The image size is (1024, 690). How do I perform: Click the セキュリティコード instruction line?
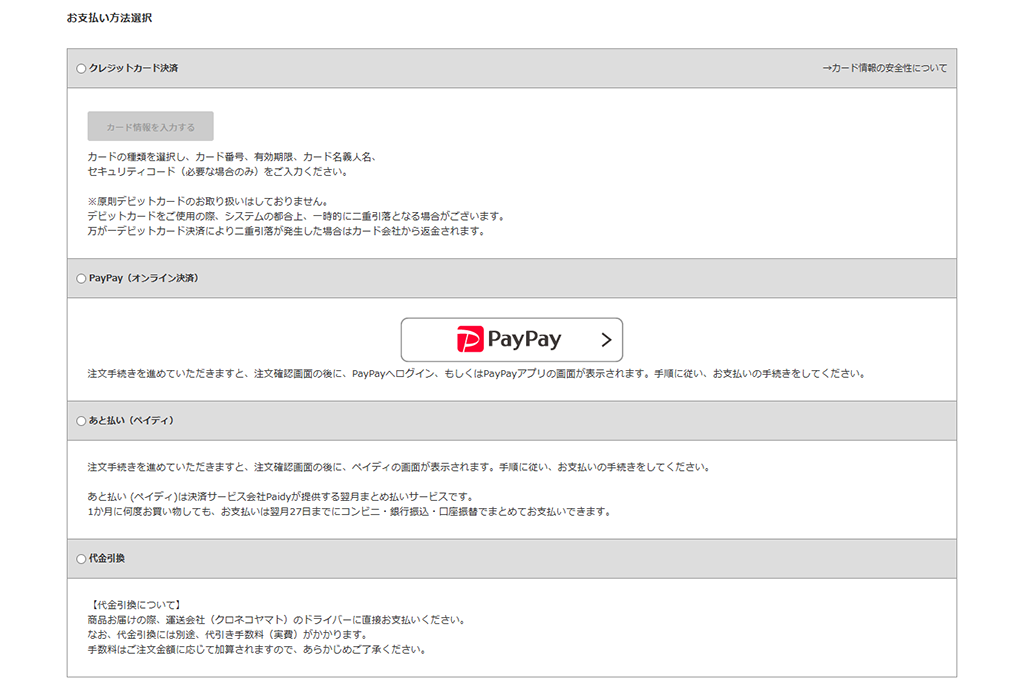[x=217, y=171]
